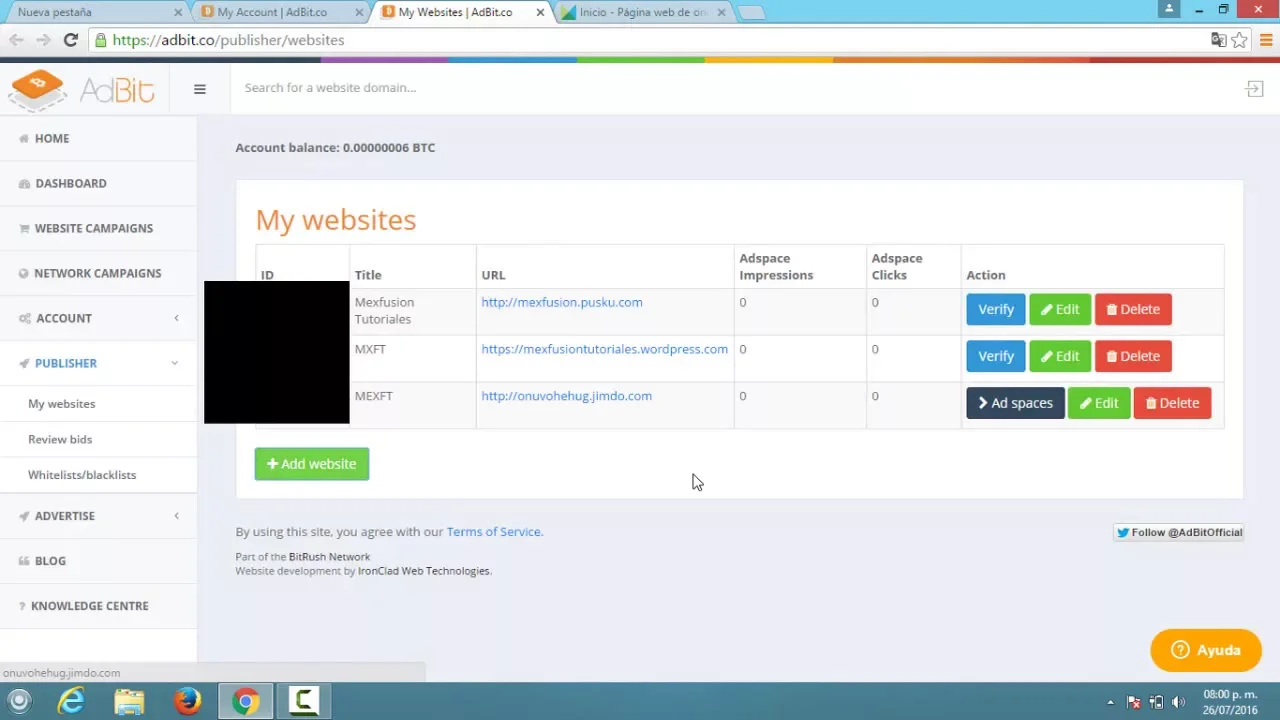This screenshot has height=720, width=1280.
Task: Verify the Mexfusion Tutoriales website
Action: 995,309
